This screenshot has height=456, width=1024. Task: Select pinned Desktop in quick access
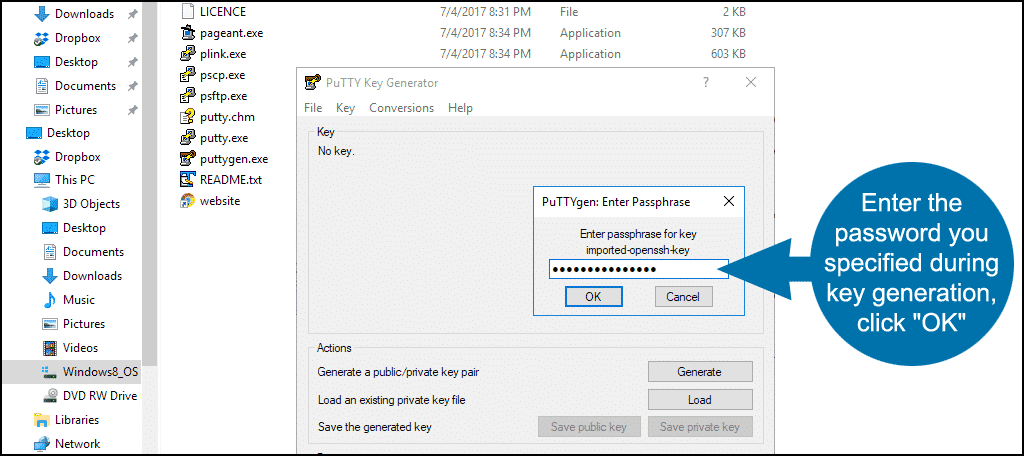tap(76, 62)
